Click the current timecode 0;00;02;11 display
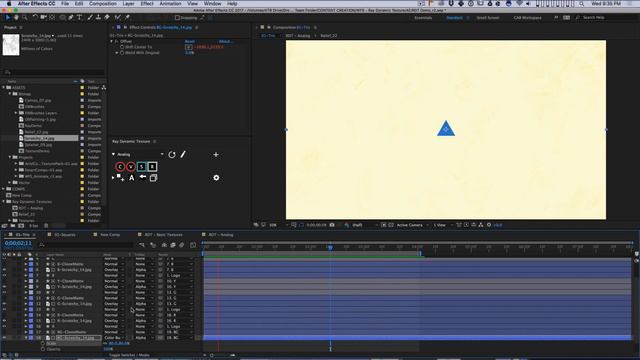The width and height of the screenshot is (640, 360). click(18, 243)
